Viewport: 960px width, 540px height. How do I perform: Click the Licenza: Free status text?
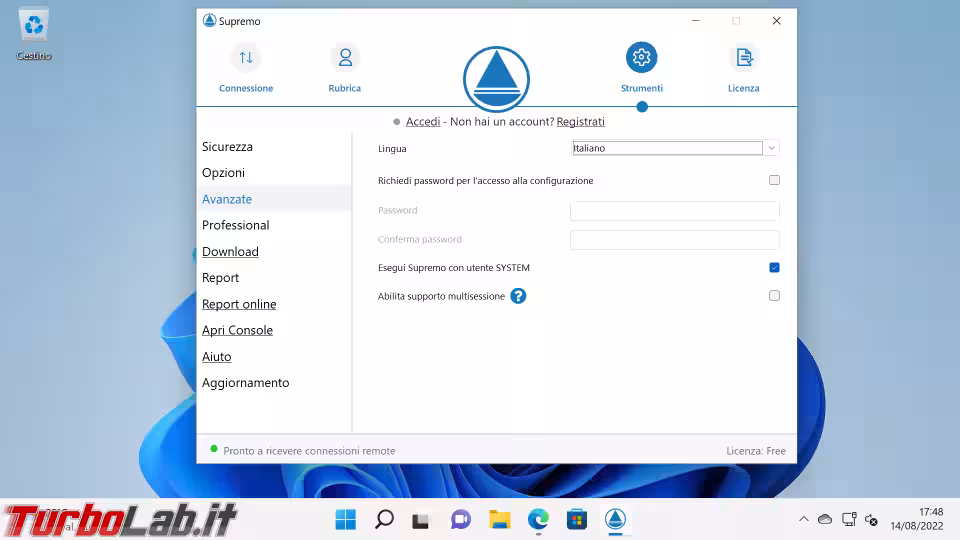[756, 451]
